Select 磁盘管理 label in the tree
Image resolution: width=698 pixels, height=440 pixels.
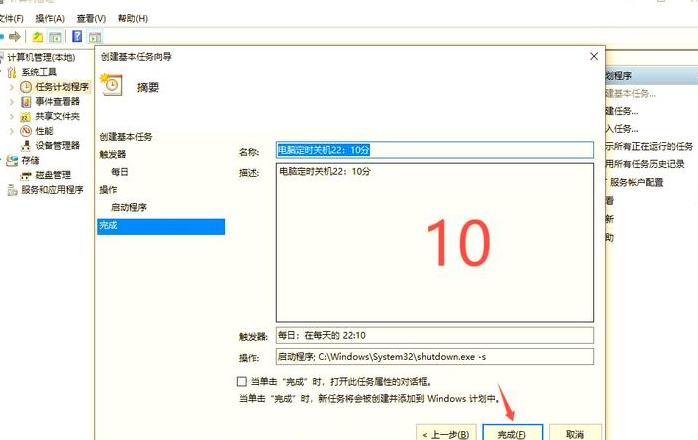pyautogui.click(x=53, y=175)
